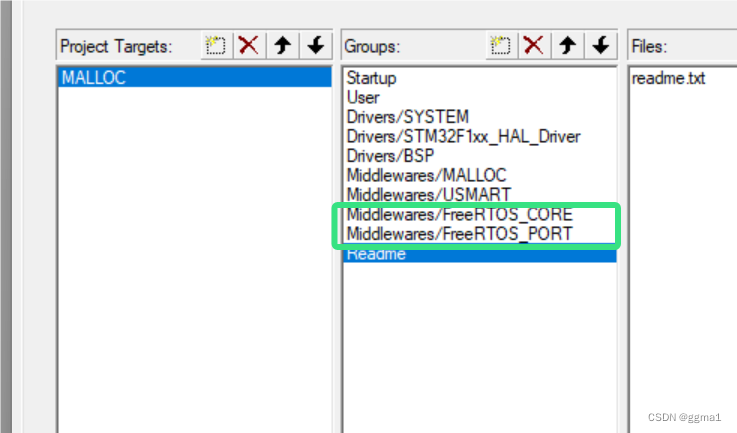Viewport: 737px width, 433px height.
Task: Select the Drivers/SYSTEM group
Action: 479,117
